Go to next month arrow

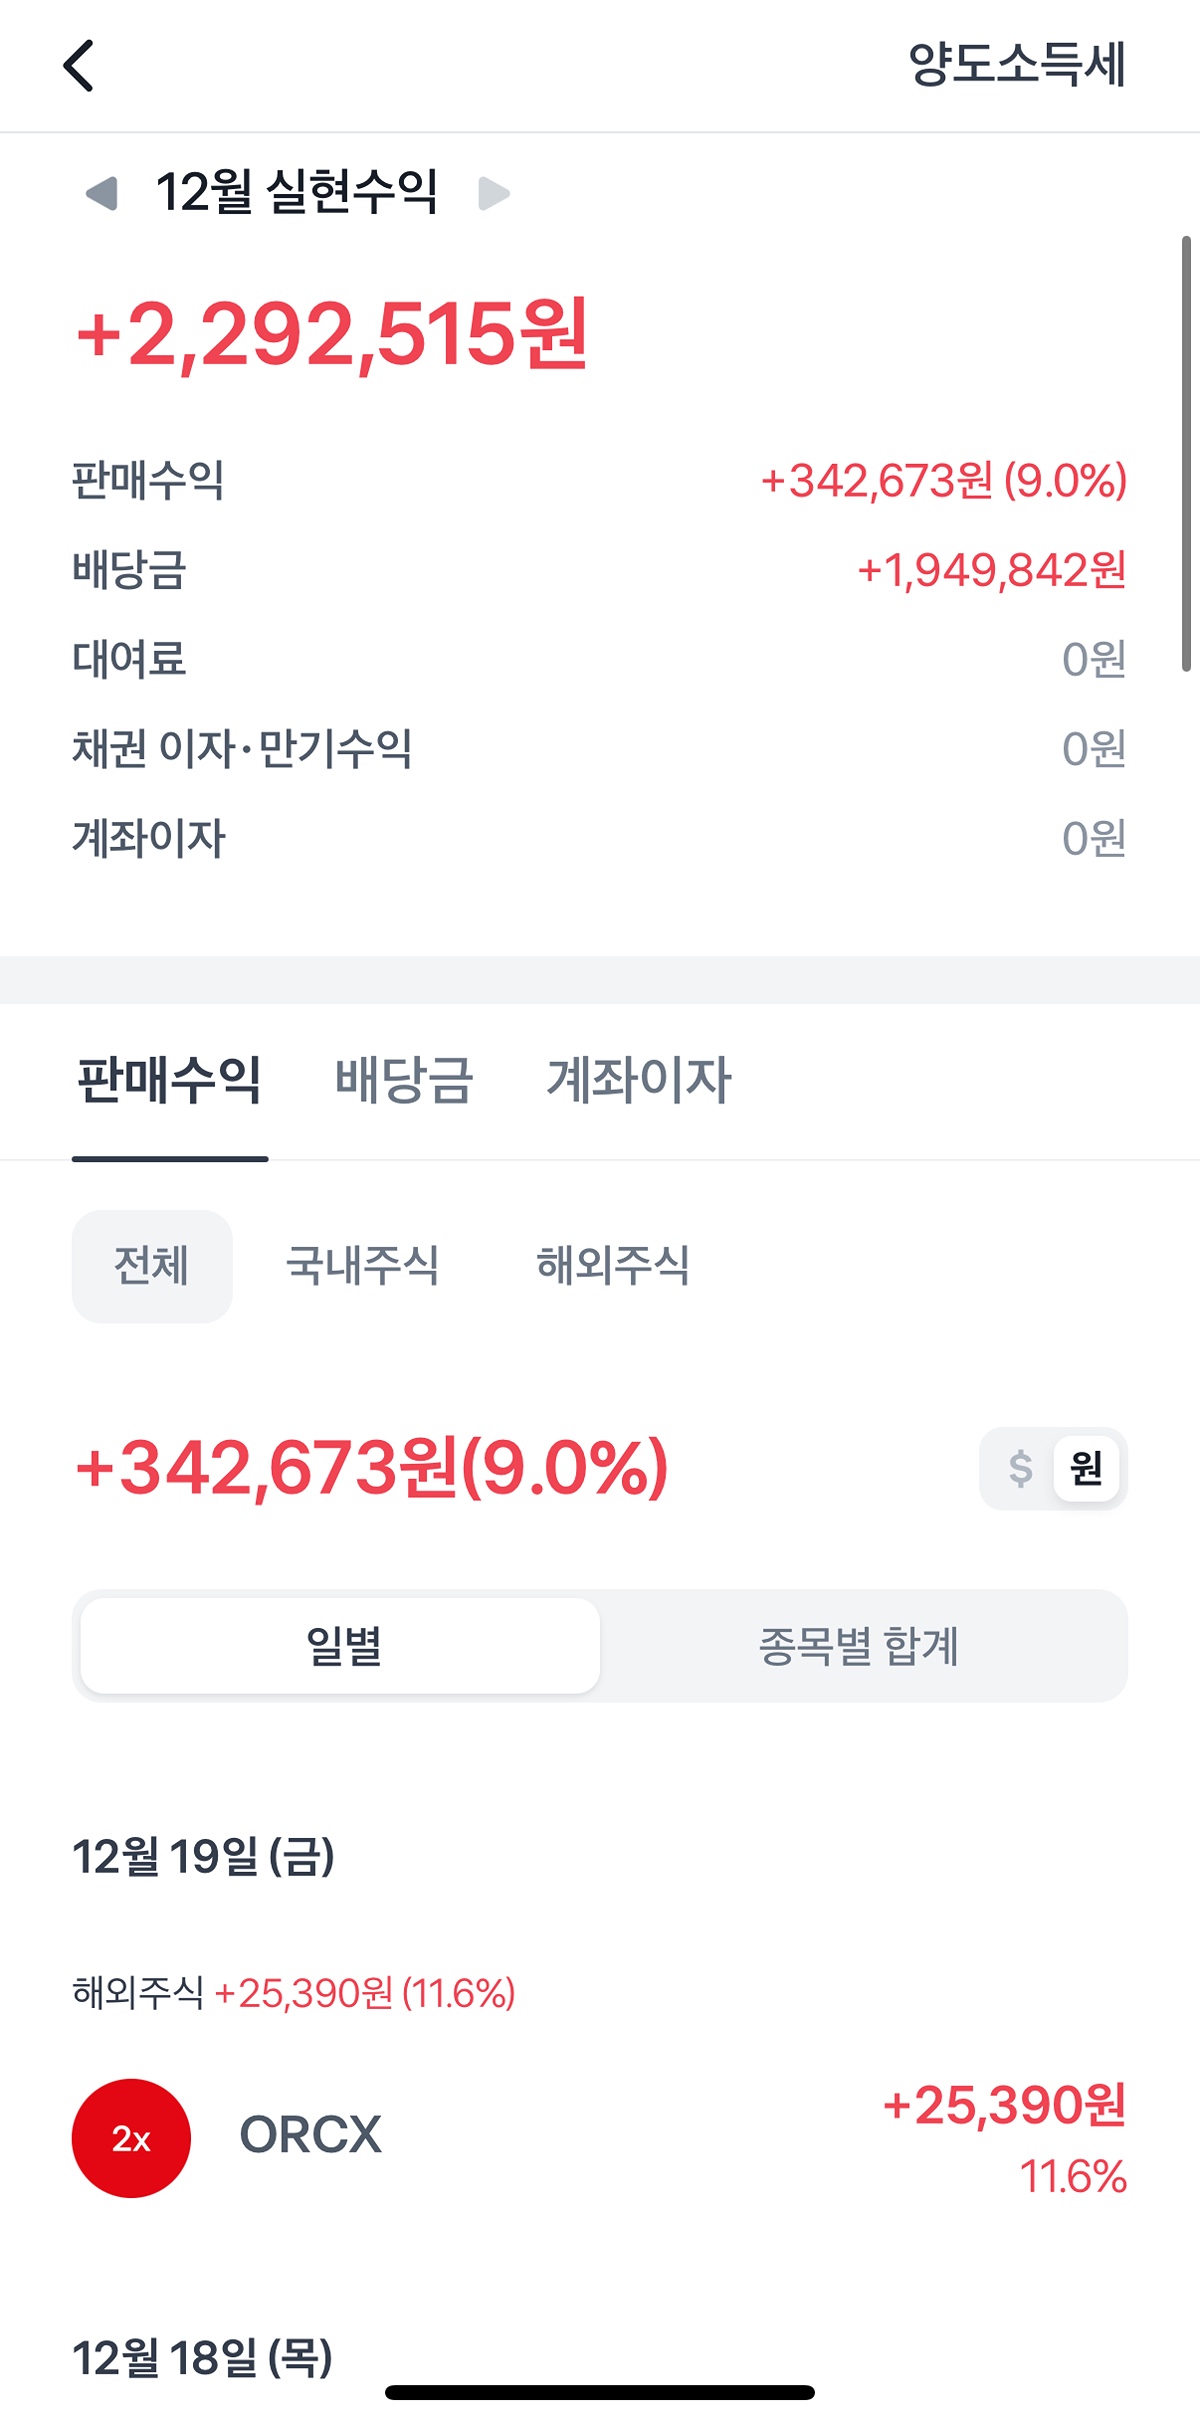494,193
